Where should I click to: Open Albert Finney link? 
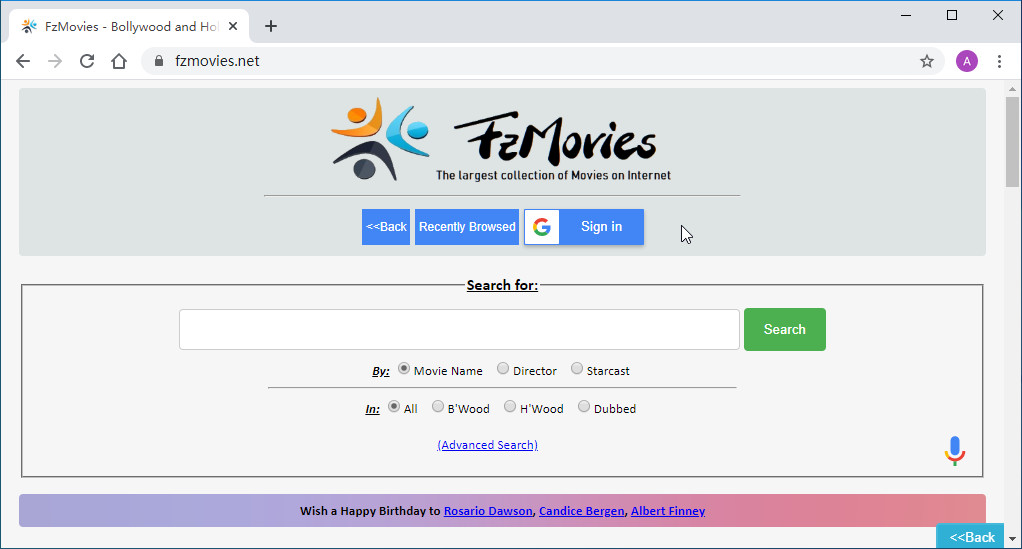pyautogui.click(x=668, y=511)
